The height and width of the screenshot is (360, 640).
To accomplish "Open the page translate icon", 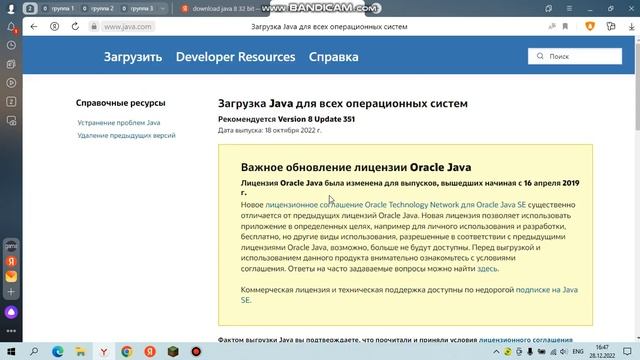I will (x=552, y=27).
